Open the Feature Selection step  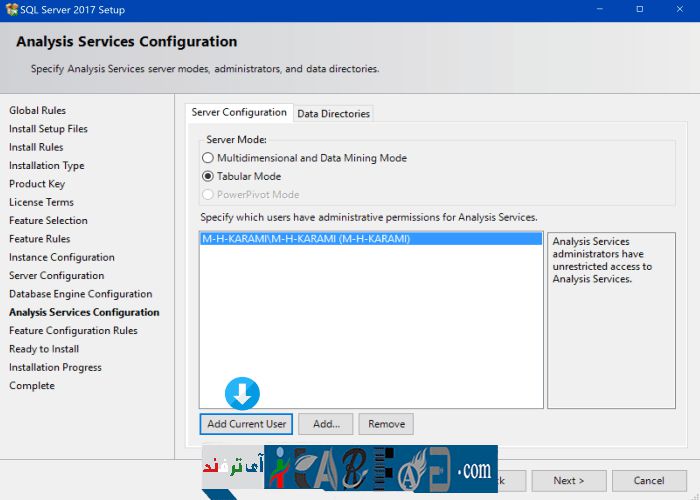pos(48,221)
